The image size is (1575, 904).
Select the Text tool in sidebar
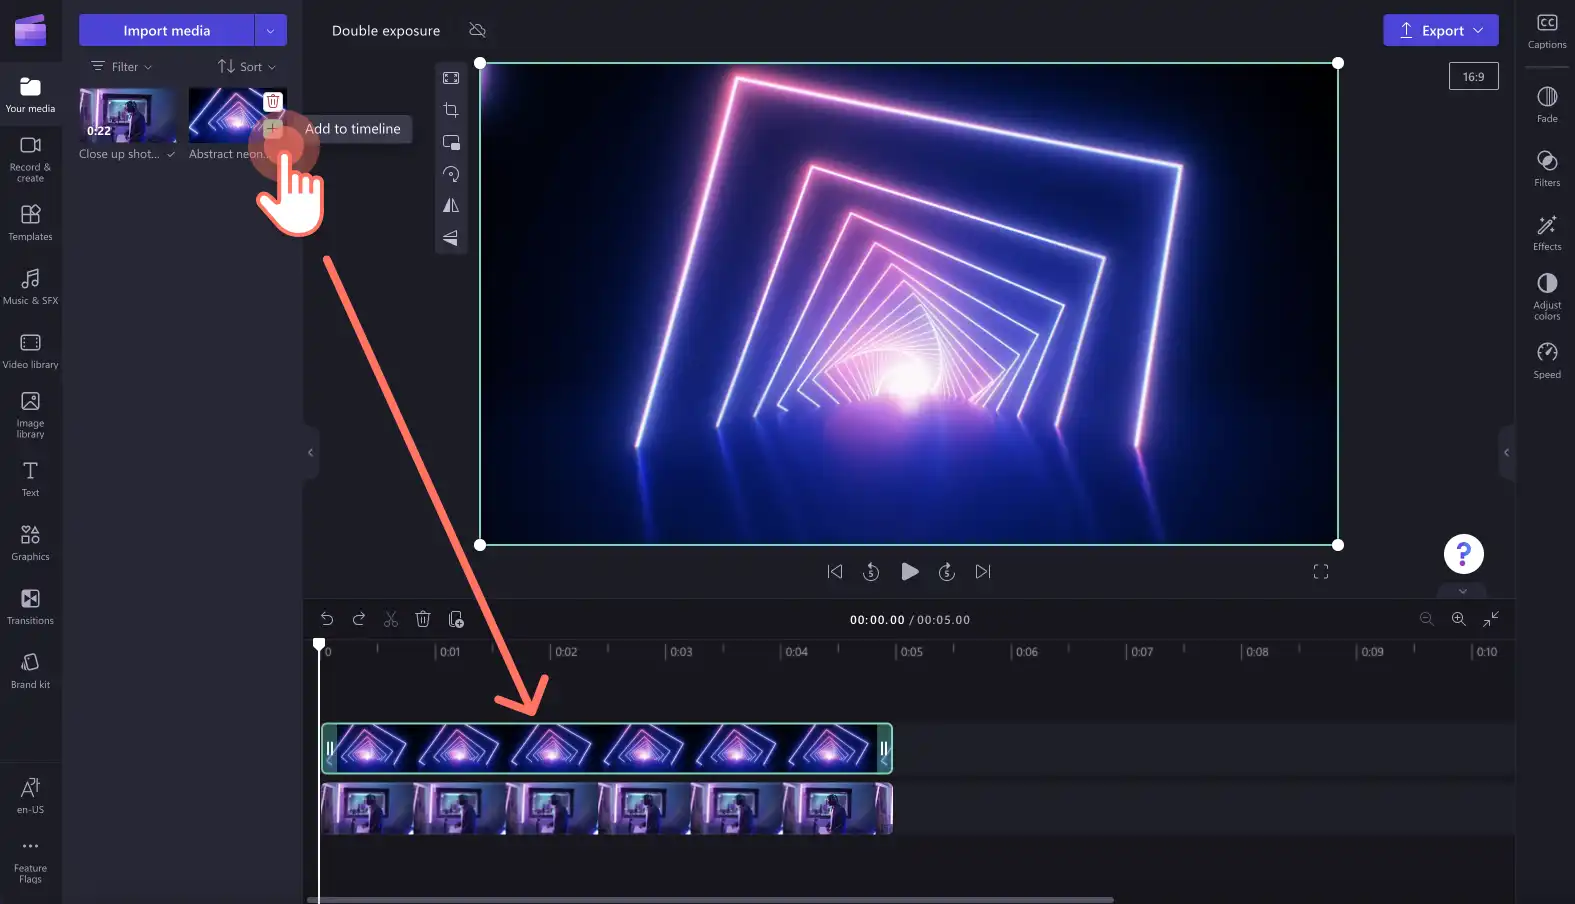(x=30, y=479)
